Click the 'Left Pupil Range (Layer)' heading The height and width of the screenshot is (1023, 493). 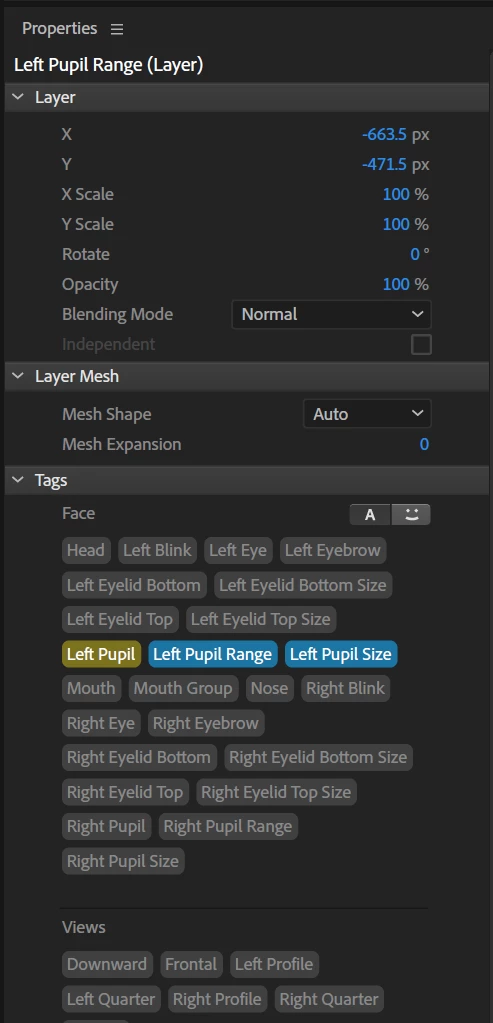click(x=109, y=65)
